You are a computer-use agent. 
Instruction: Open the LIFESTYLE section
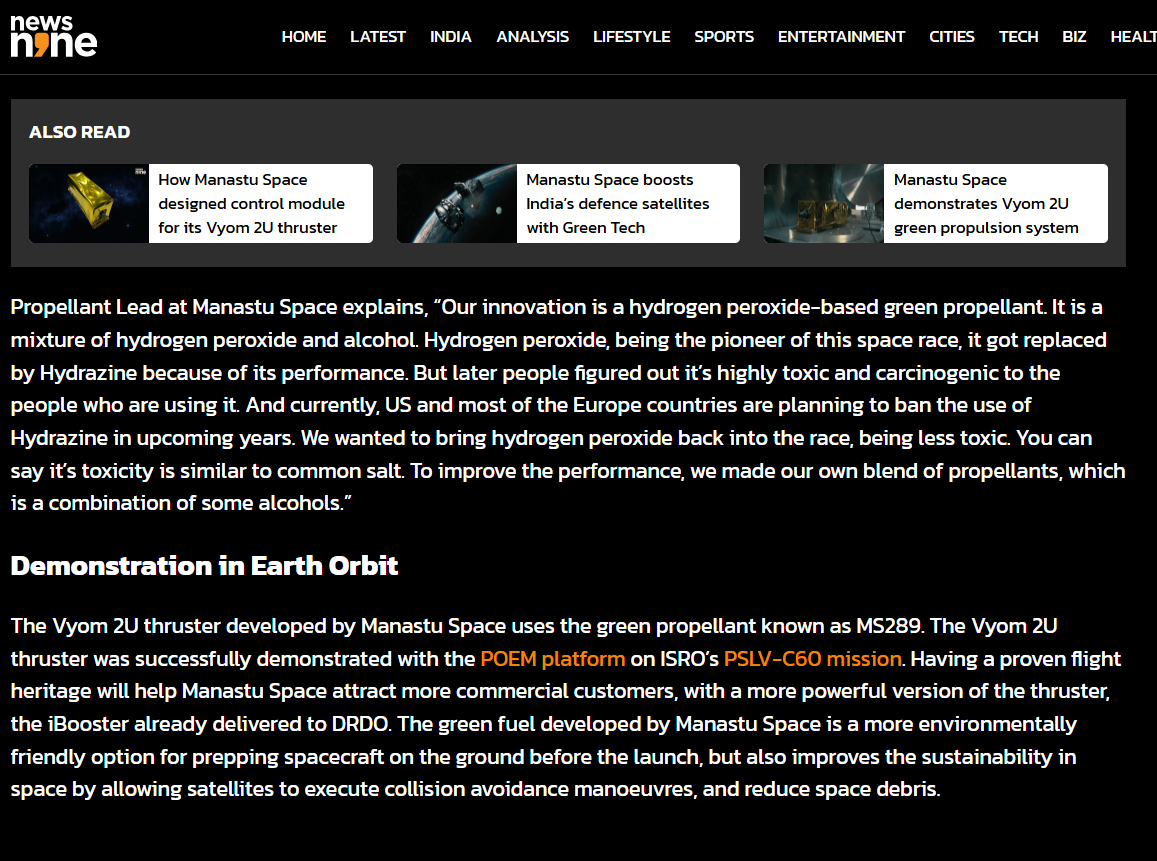(x=632, y=37)
